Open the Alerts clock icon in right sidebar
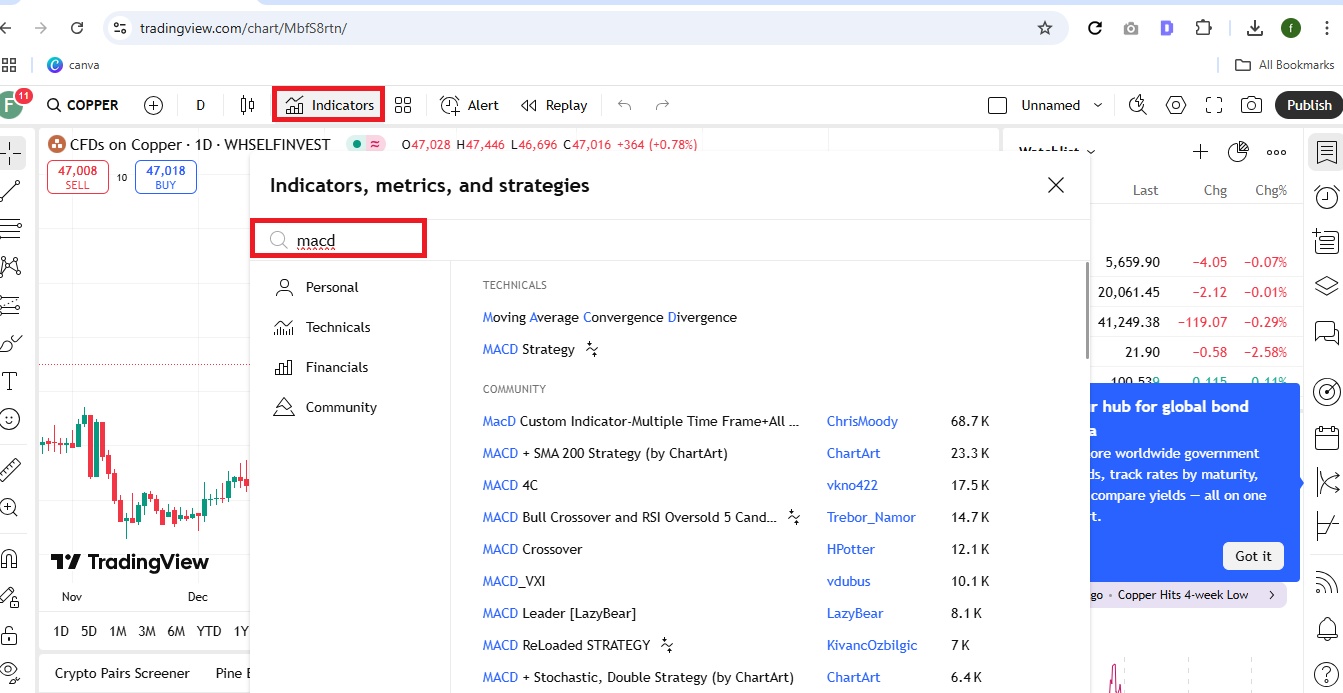Viewport: 1343px width, 693px height. tap(1327, 197)
